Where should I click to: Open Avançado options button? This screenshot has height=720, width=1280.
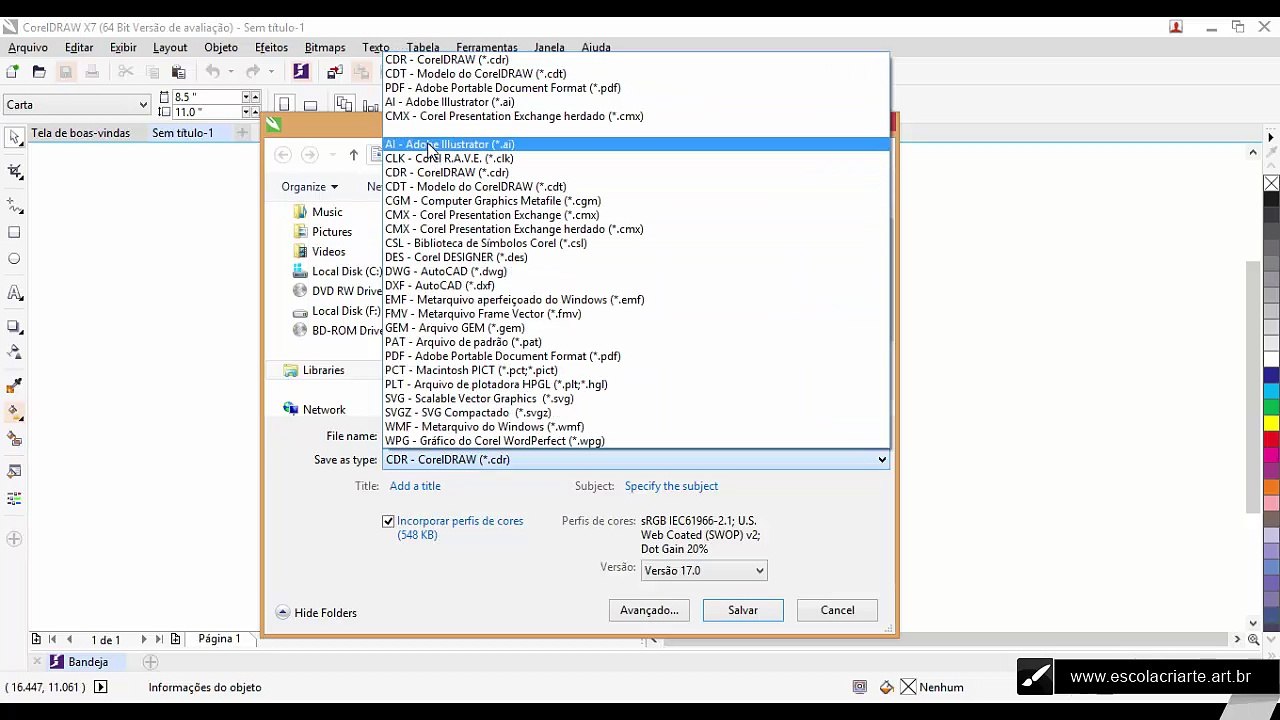point(649,610)
